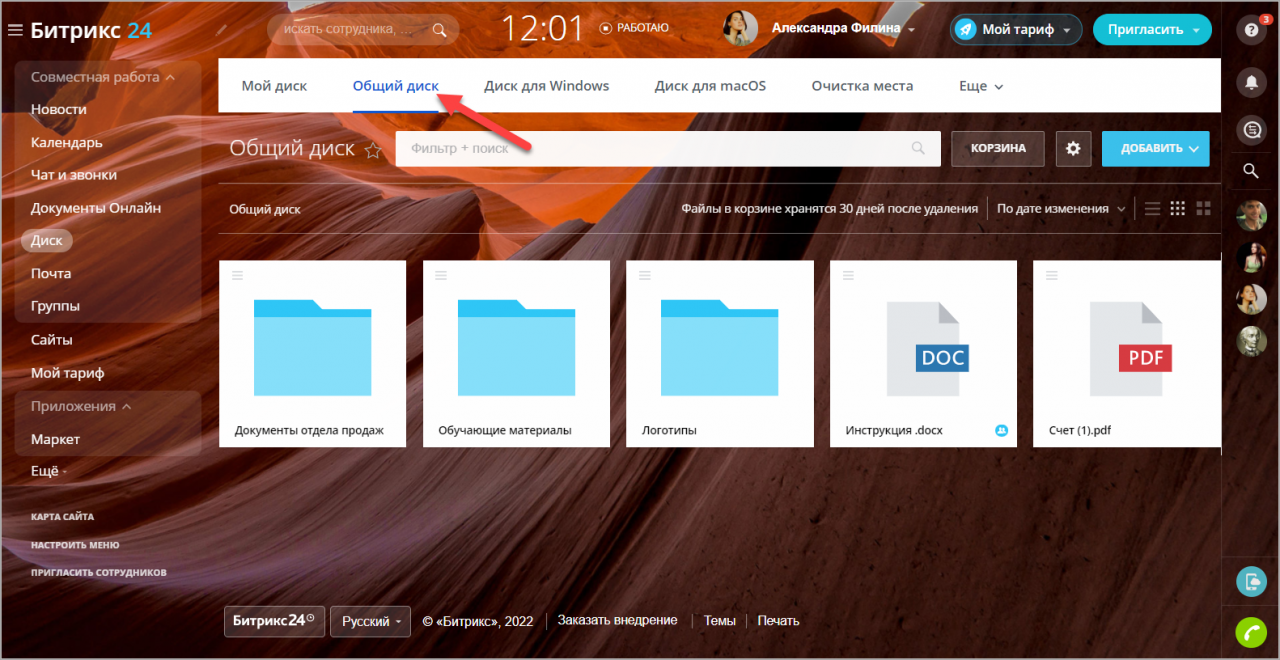Open the По дате изменения sort dropdown

point(1060,209)
